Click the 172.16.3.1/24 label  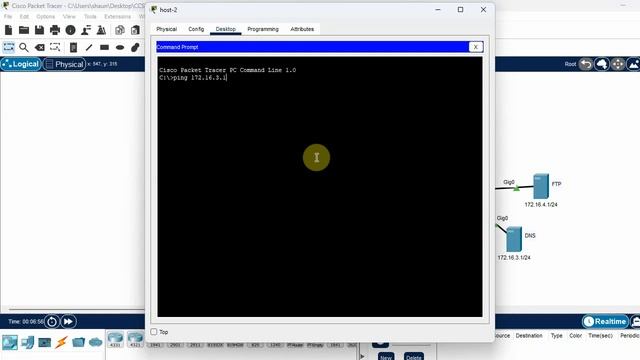514,258
